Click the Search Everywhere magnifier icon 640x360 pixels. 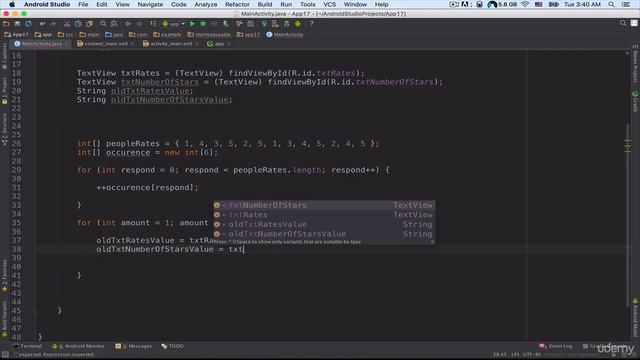click(x=623, y=23)
